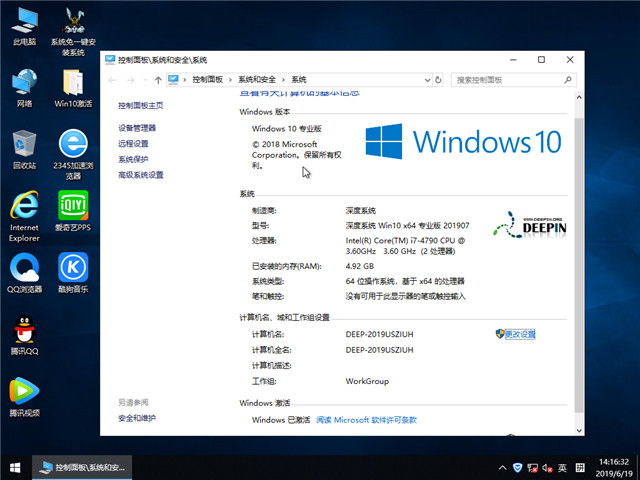
Task: Launch the 腾讯QQ penguin icon
Action: pyautogui.click(x=24, y=335)
